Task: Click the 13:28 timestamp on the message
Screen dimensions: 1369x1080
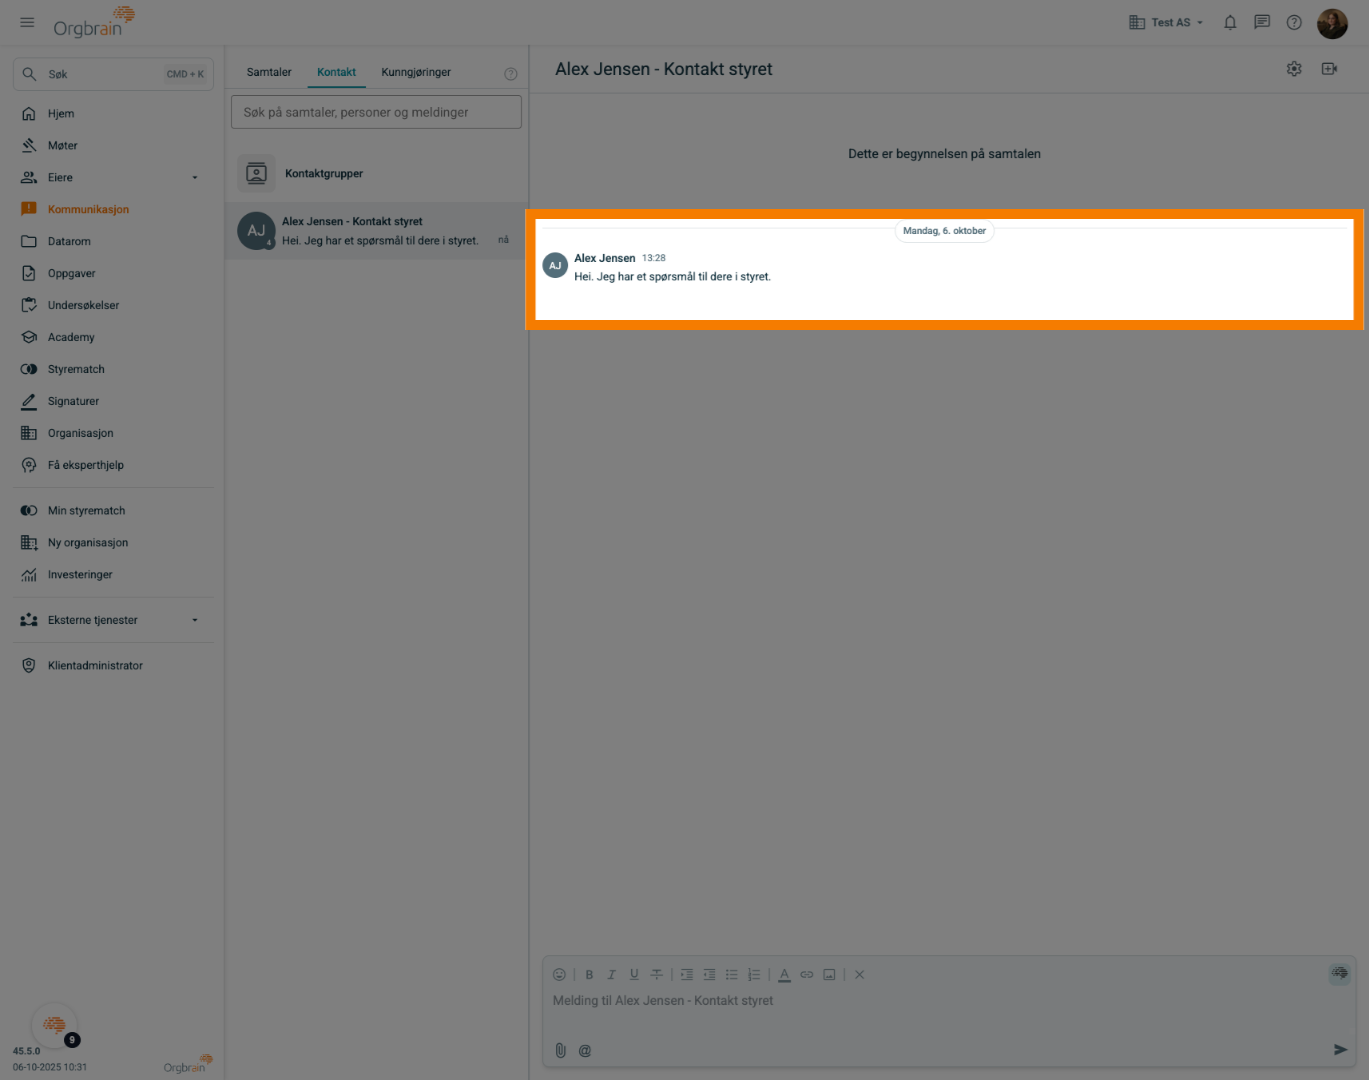Action: [654, 258]
